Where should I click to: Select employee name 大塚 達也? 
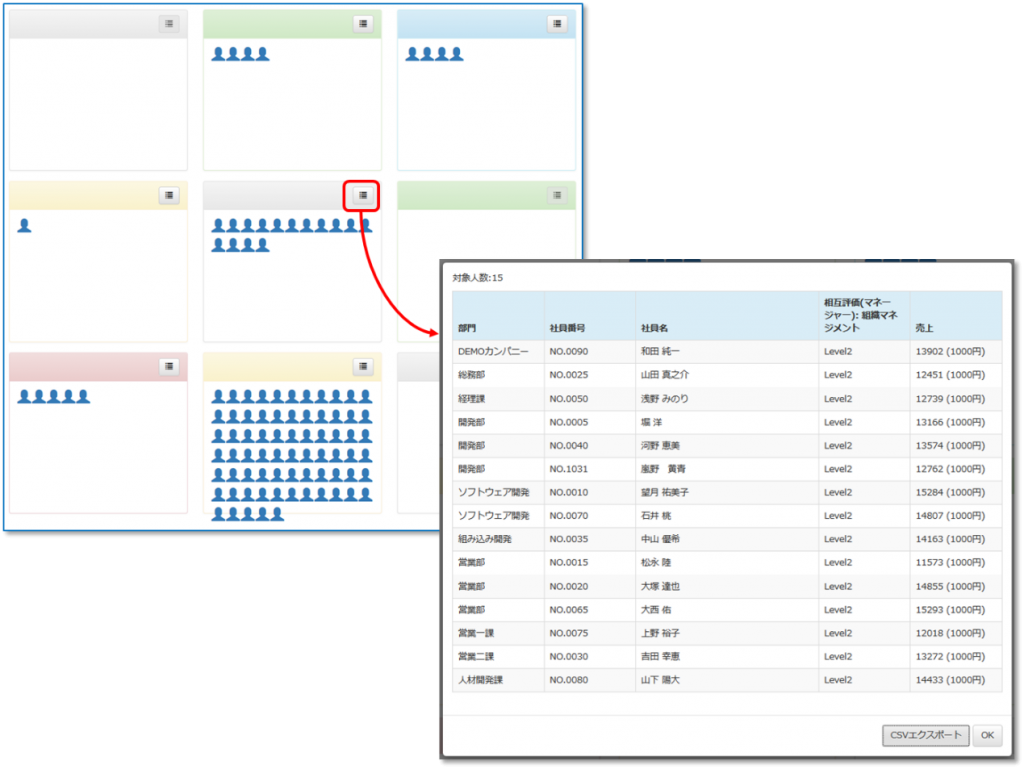[x=660, y=586]
